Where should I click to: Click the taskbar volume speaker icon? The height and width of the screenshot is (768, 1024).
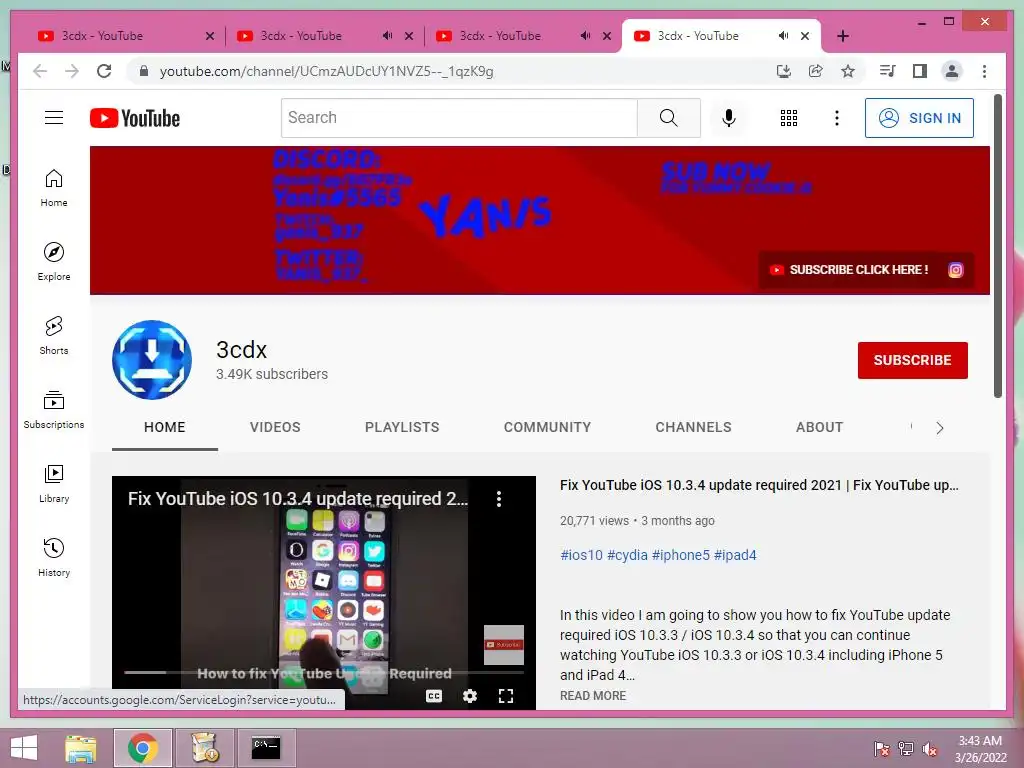929,749
